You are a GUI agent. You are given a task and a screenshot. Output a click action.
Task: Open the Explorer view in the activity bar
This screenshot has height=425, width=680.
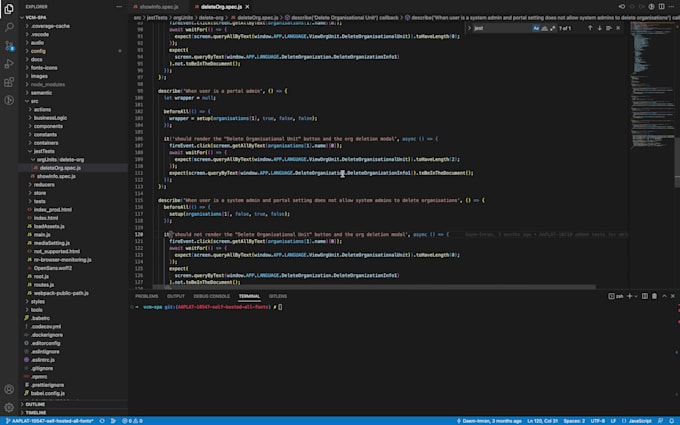9,9
